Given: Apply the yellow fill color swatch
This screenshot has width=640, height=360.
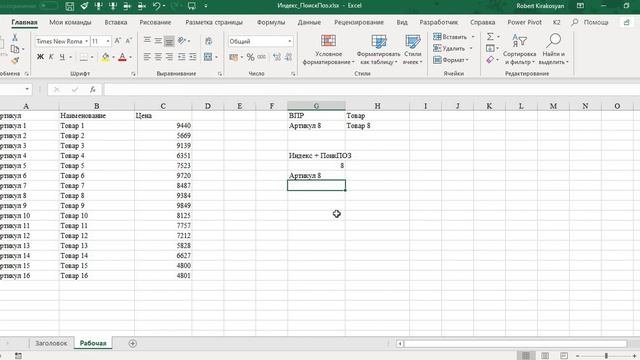Looking at the screenshot, I should (105, 57).
